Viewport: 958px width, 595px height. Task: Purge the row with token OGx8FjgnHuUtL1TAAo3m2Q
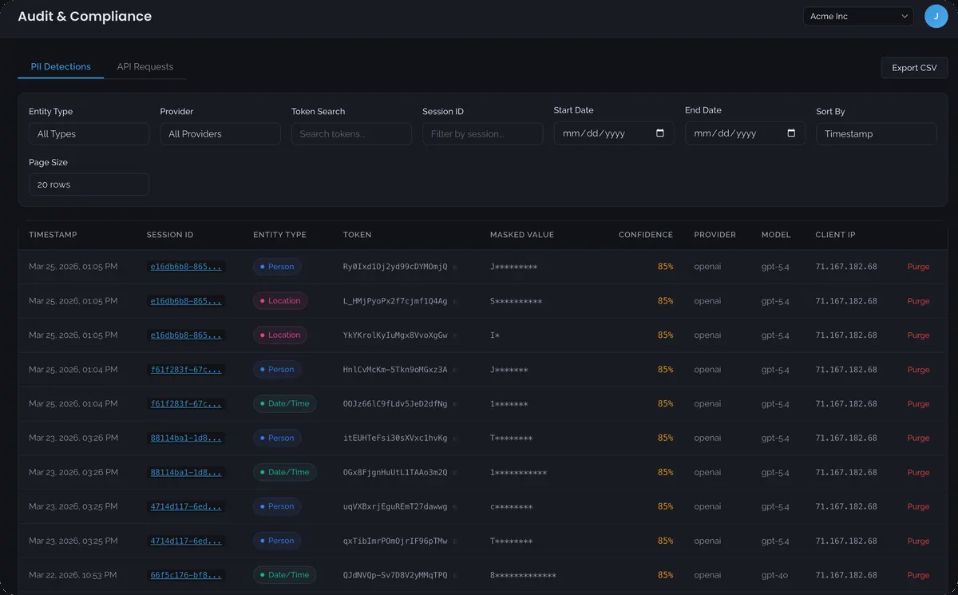(918, 472)
